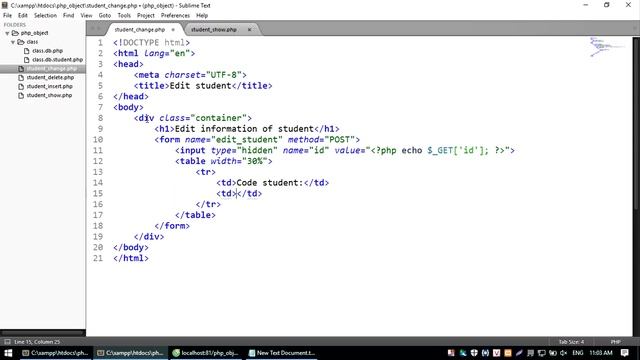The height and width of the screenshot is (360, 640).
Task: Open the Project menu
Action: pyautogui.click(x=146, y=16)
